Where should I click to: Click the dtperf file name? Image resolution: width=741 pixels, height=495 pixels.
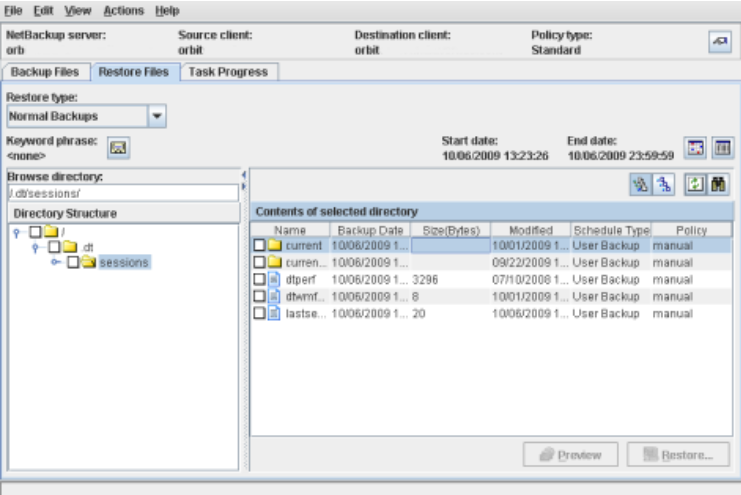(301, 279)
